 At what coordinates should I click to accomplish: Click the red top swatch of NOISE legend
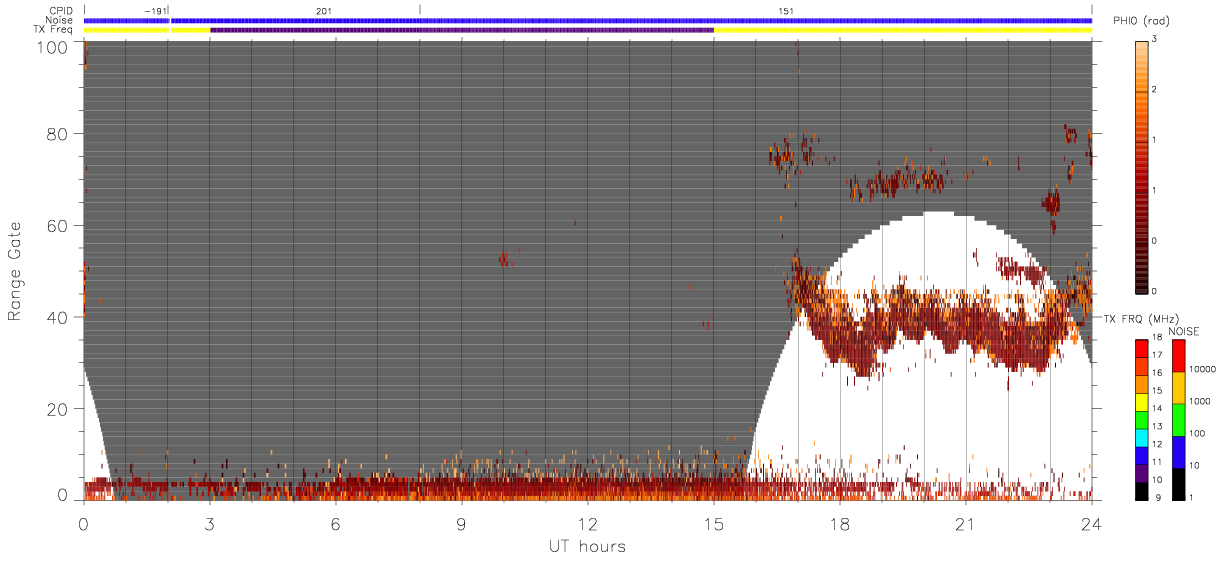tap(1177, 356)
